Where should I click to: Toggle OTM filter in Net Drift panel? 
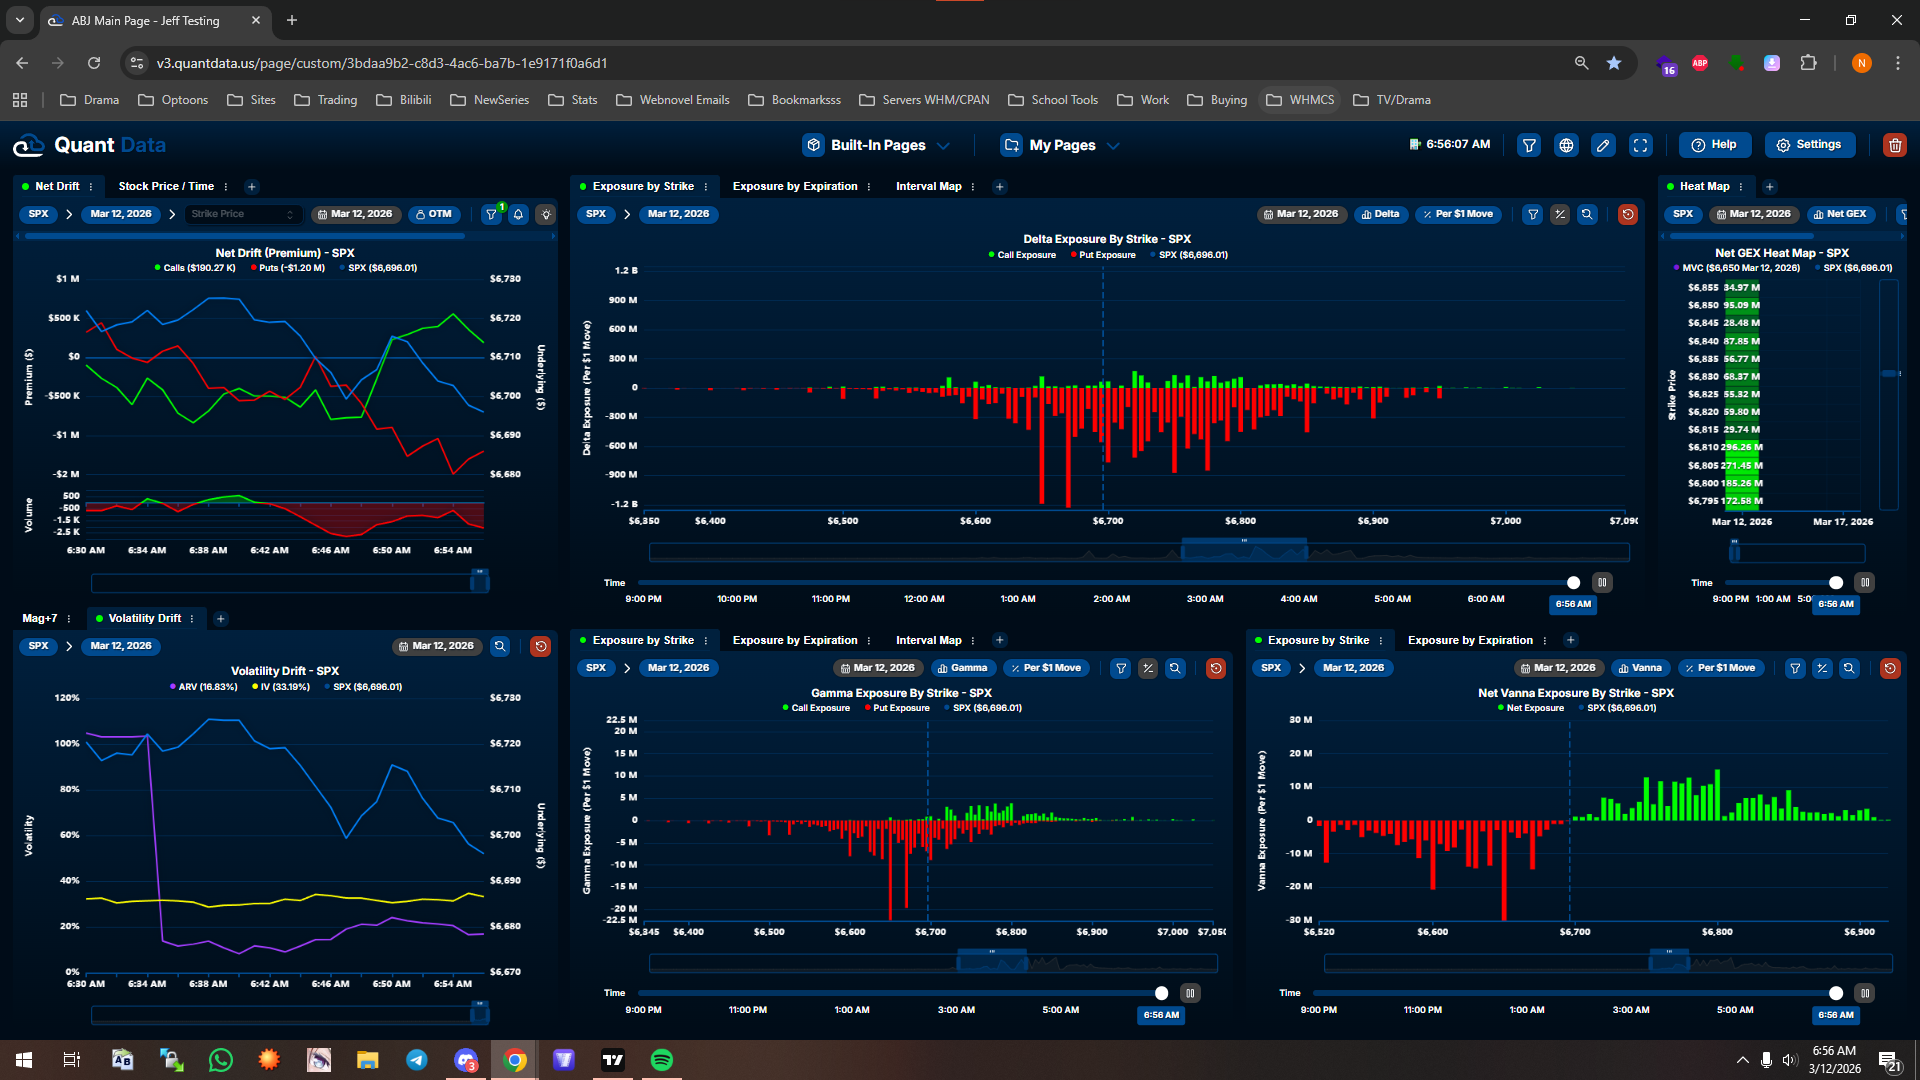pos(434,214)
